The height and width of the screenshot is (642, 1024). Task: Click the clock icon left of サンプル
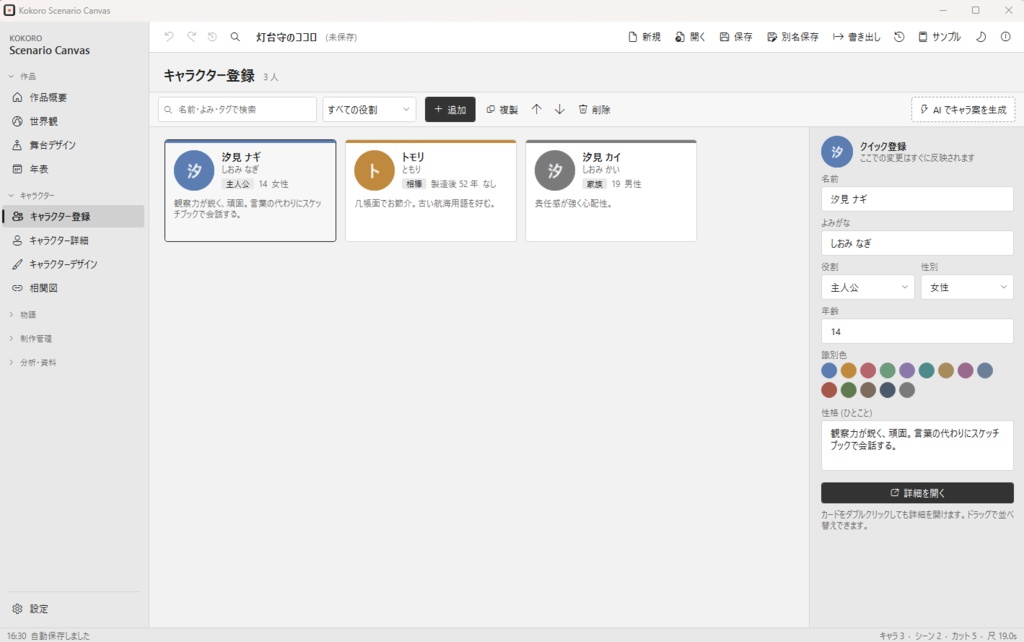pos(899,37)
